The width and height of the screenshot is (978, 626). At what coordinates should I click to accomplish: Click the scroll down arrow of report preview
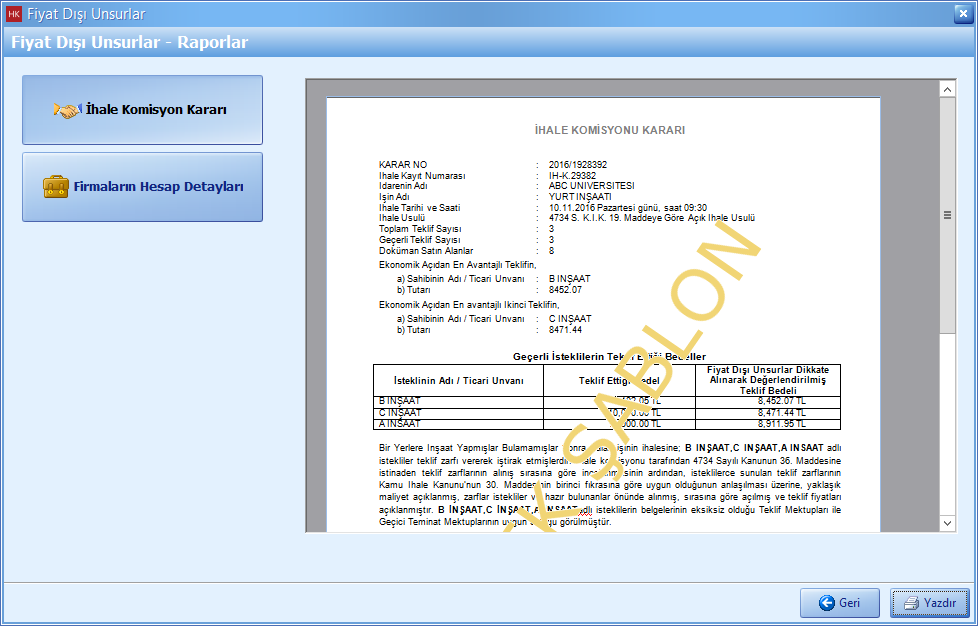(x=947, y=523)
